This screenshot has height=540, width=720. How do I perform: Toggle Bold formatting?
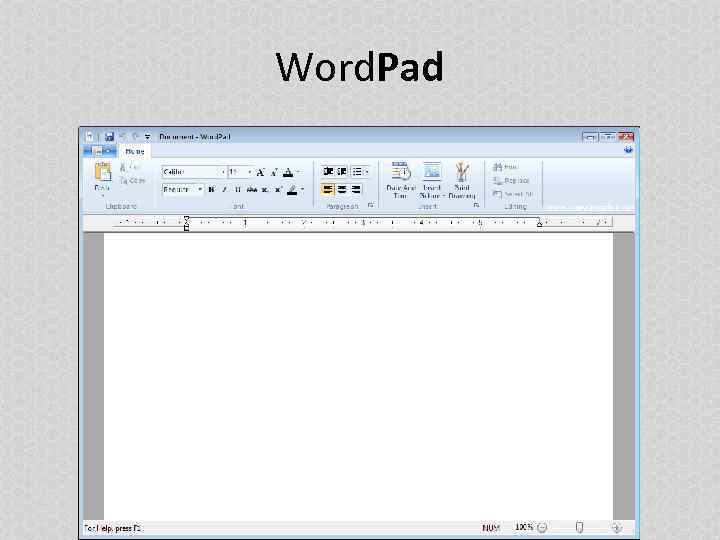click(x=211, y=189)
